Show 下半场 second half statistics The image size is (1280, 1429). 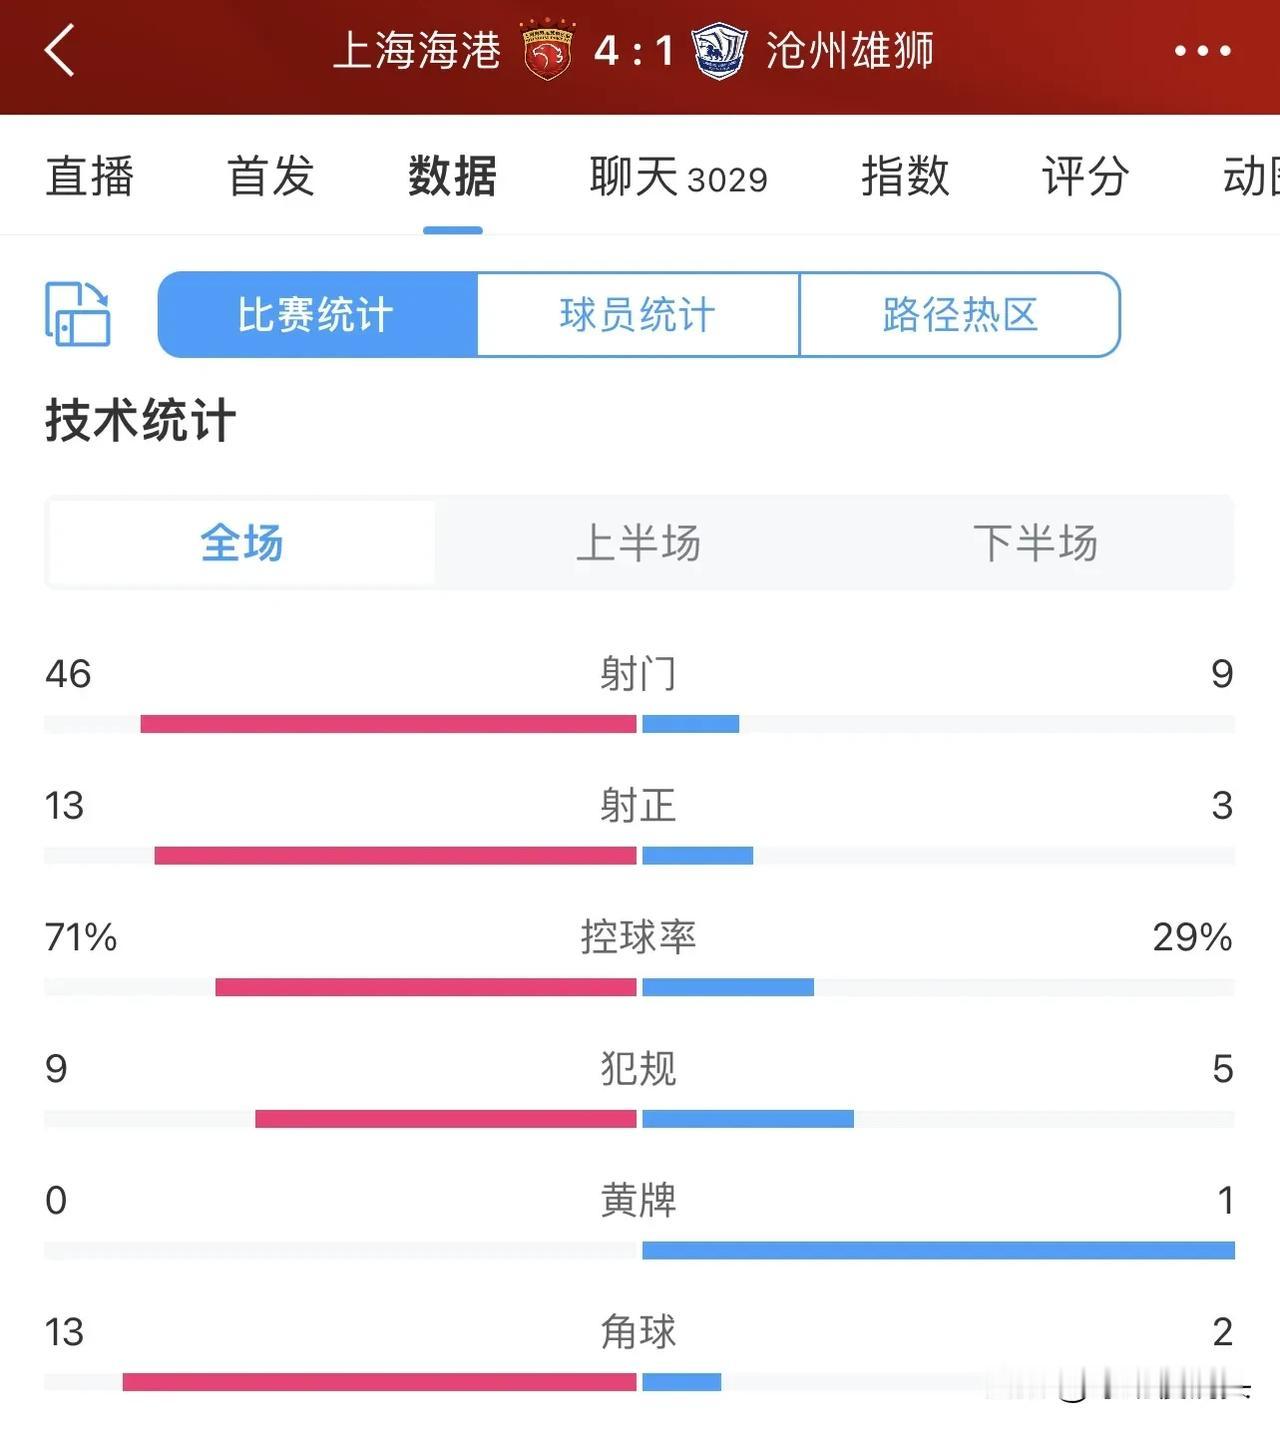pyautogui.click(x=1035, y=543)
